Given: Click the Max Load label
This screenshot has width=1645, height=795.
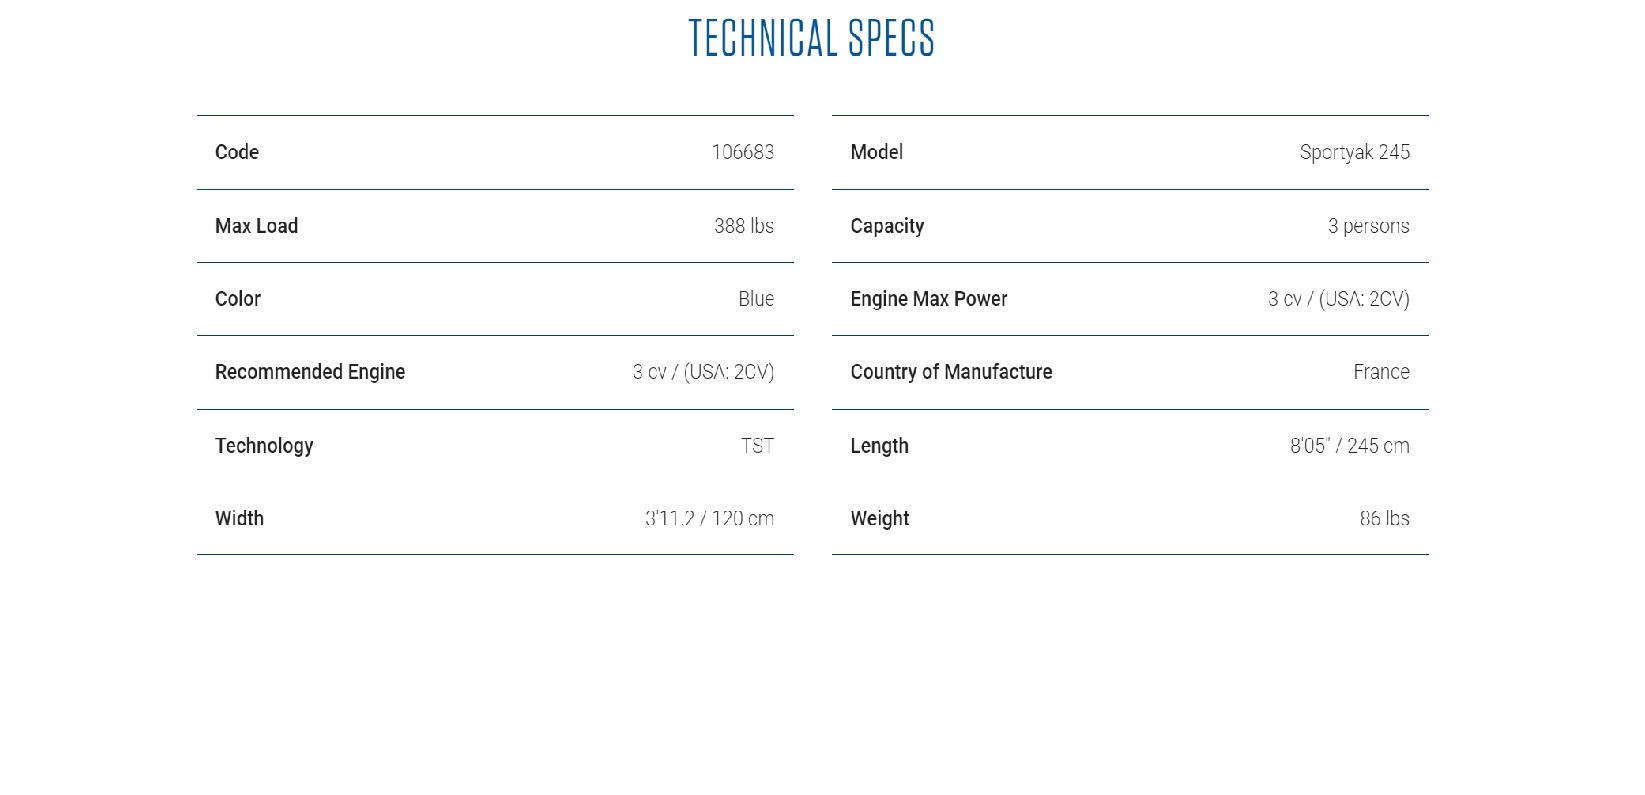Looking at the screenshot, I should 256,226.
